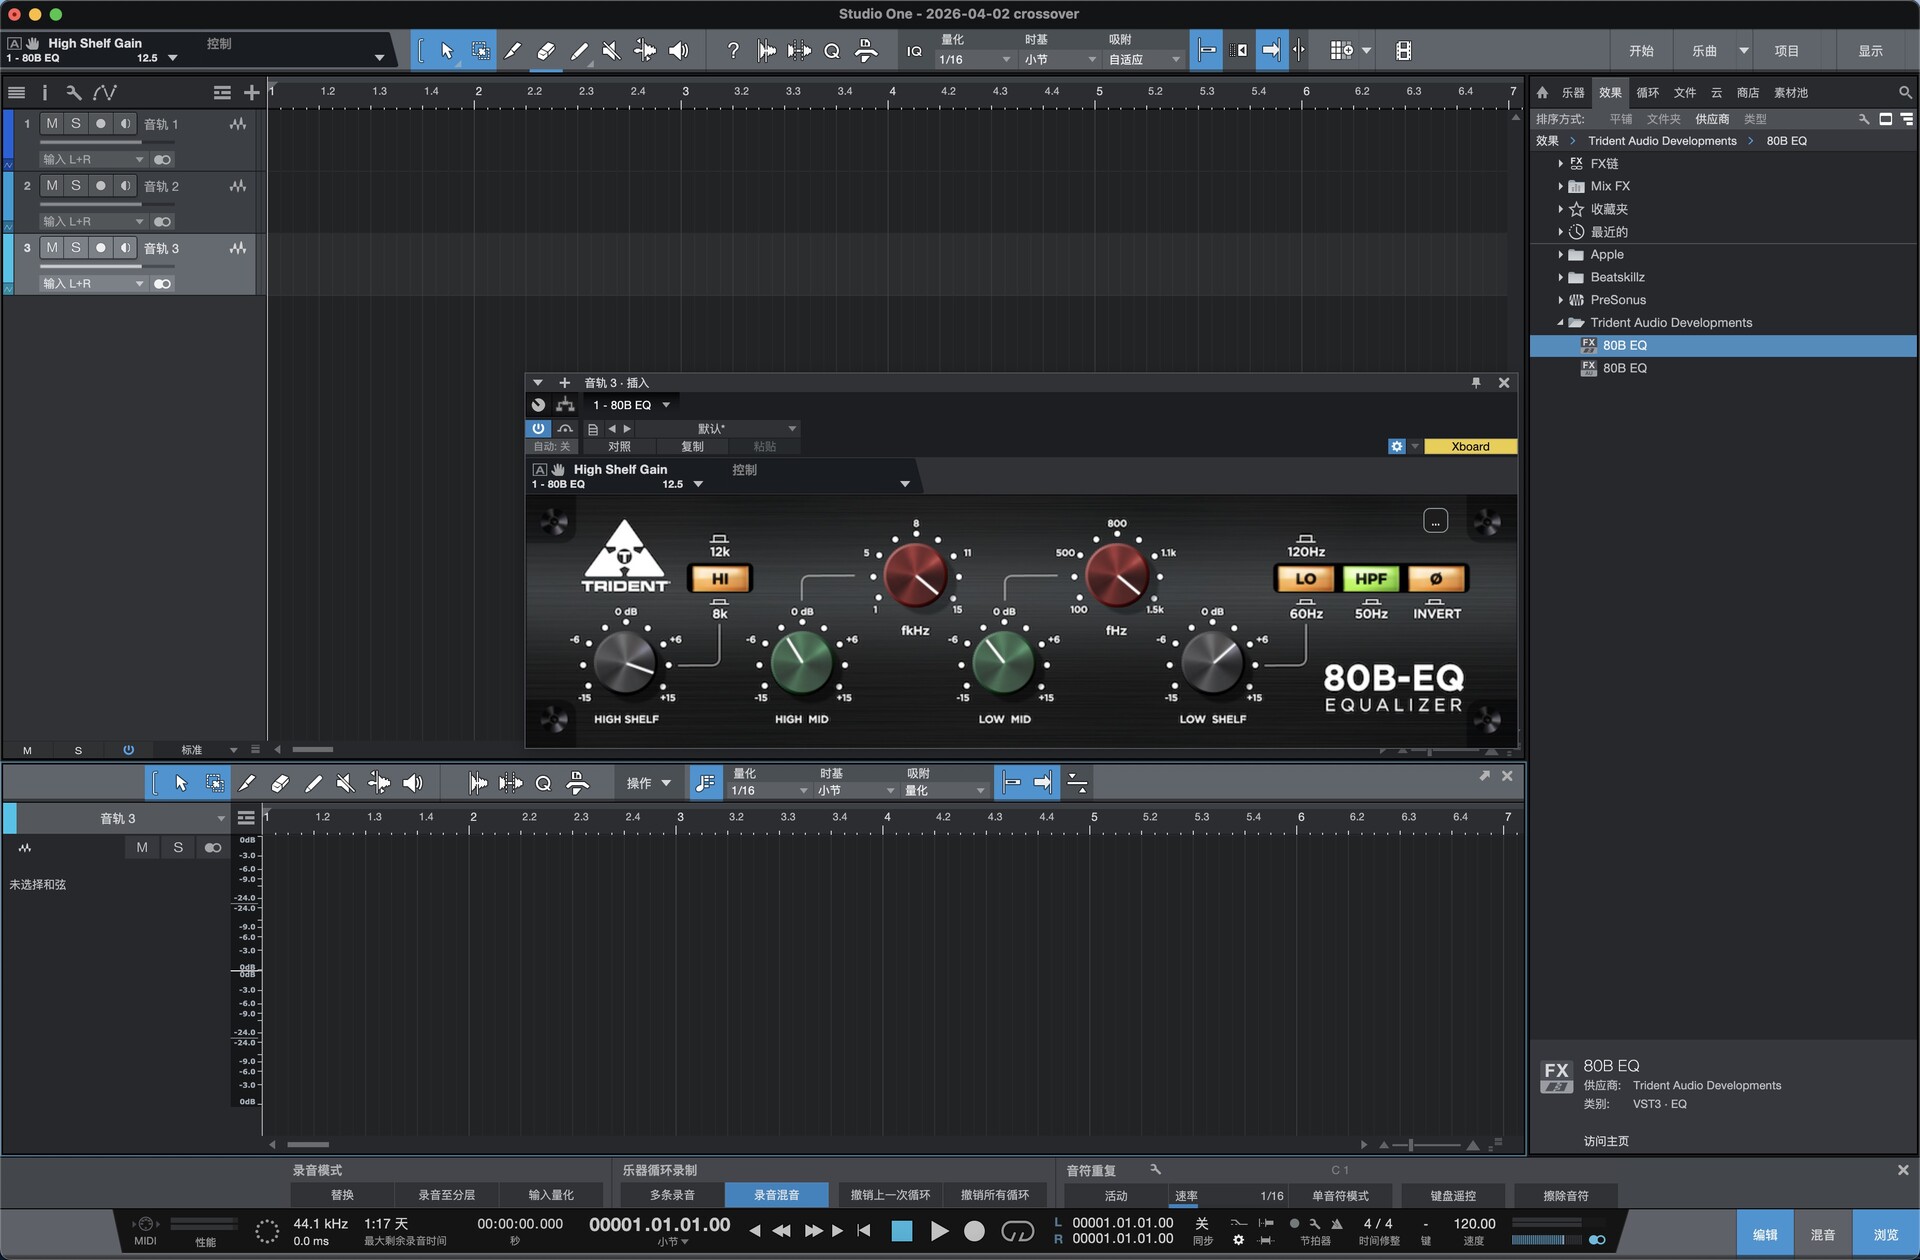Pin the plugin insert window
Image resolution: width=1920 pixels, height=1260 pixels.
pyautogui.click(x=1476, y=383)
